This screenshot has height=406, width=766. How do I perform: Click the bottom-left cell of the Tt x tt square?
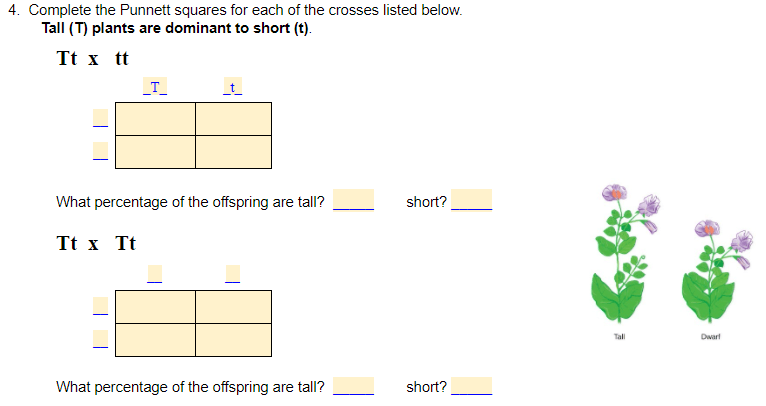(155, 151)
